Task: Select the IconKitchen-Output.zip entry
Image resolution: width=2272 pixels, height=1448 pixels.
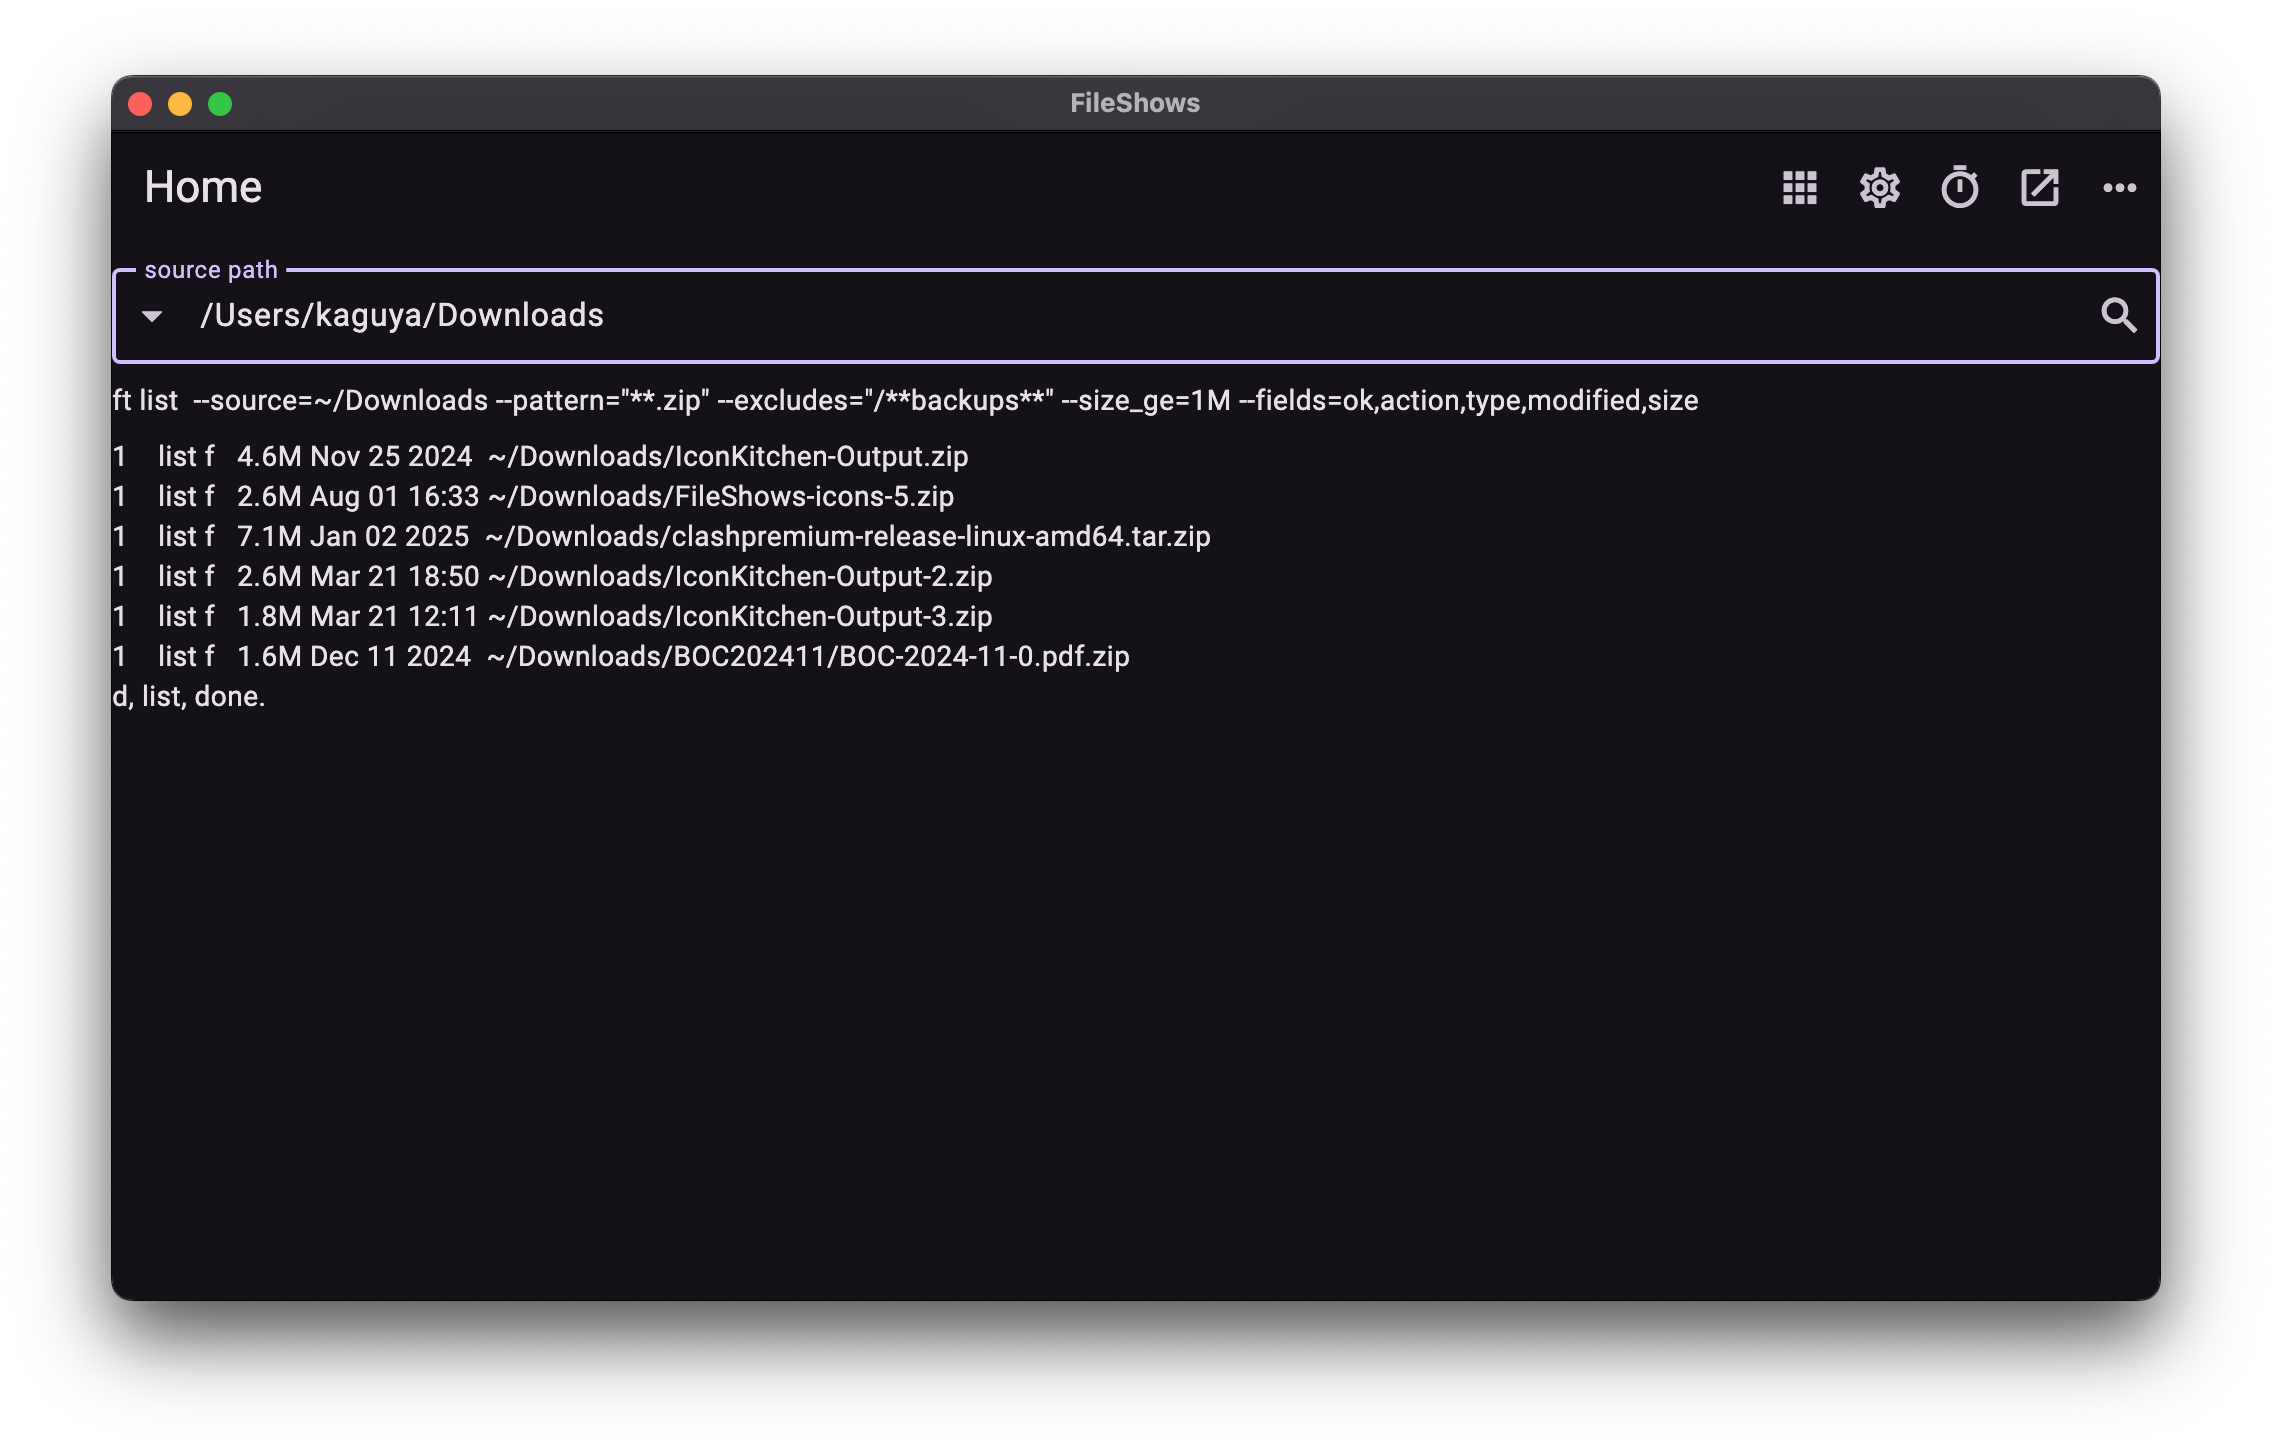Action: click(x=728, y=456)
